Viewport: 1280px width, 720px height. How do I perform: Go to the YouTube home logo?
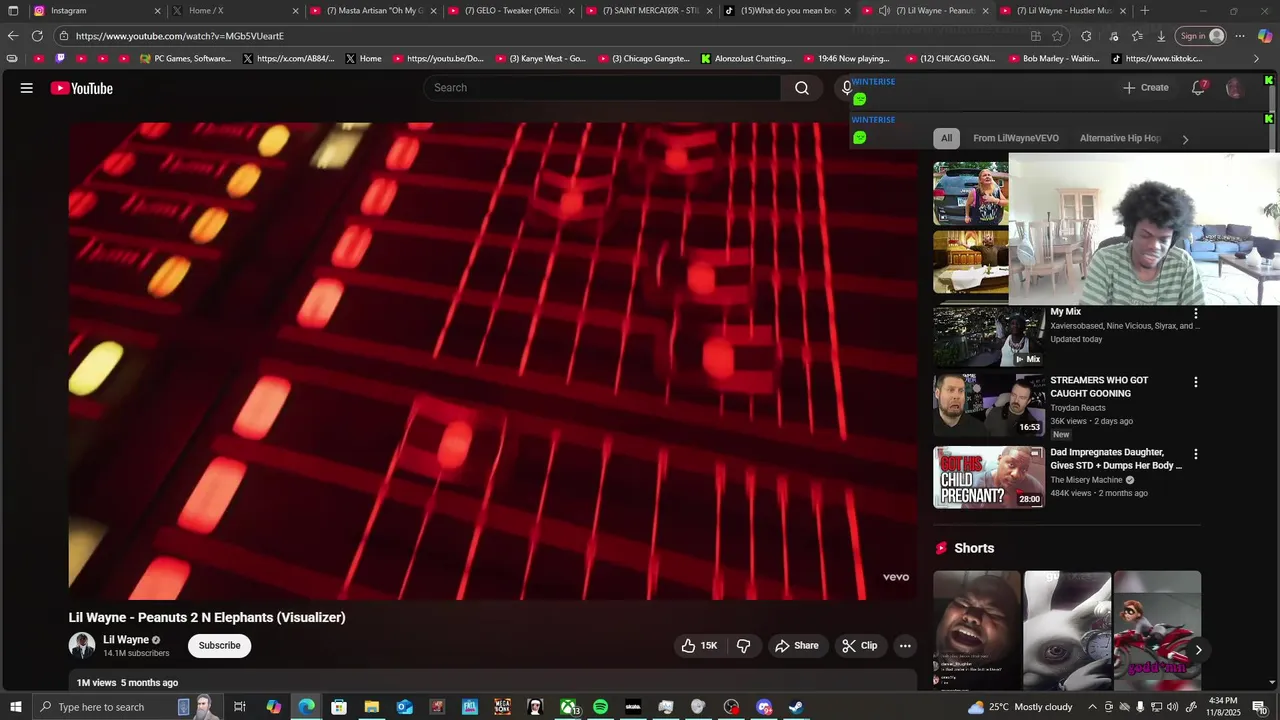[82, 88]
